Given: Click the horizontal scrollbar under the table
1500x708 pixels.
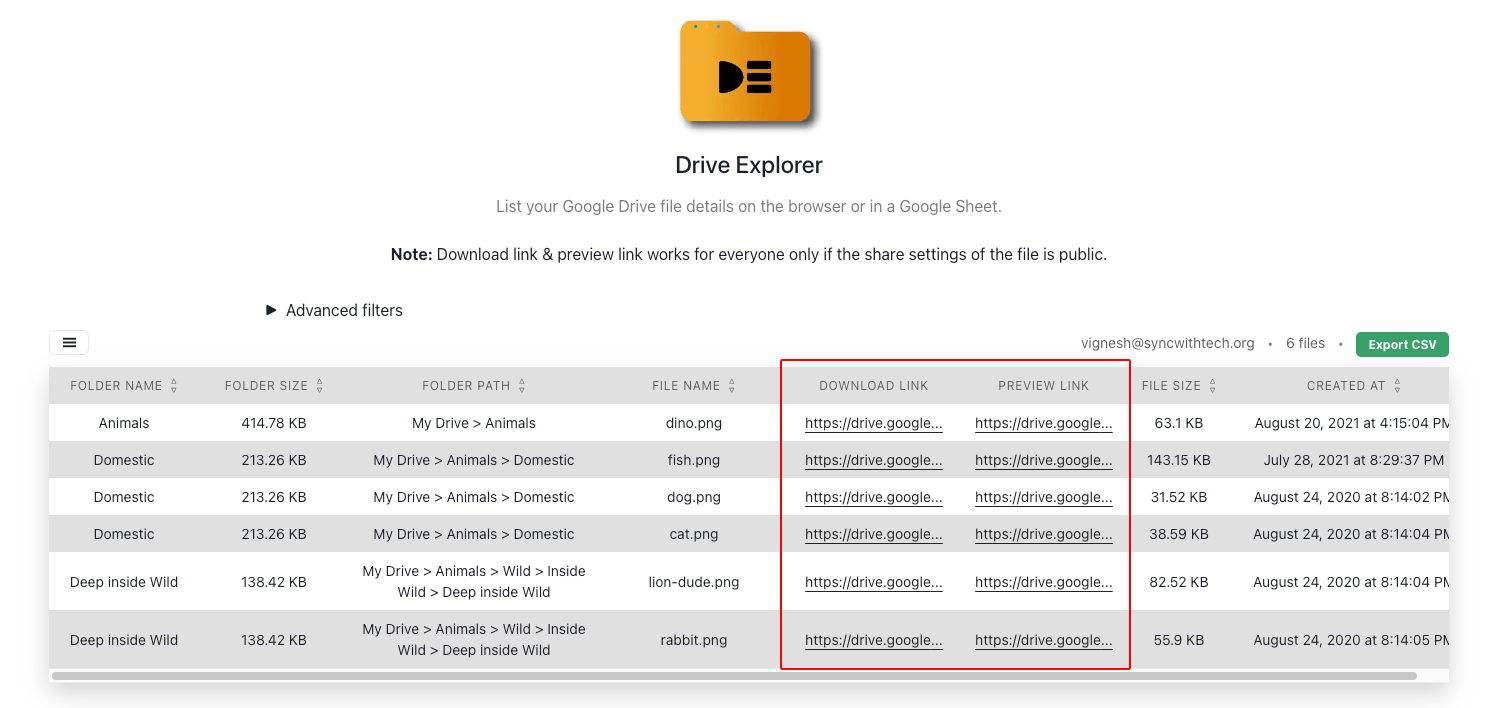Looking at the screenshot, I should click(734, 676).
